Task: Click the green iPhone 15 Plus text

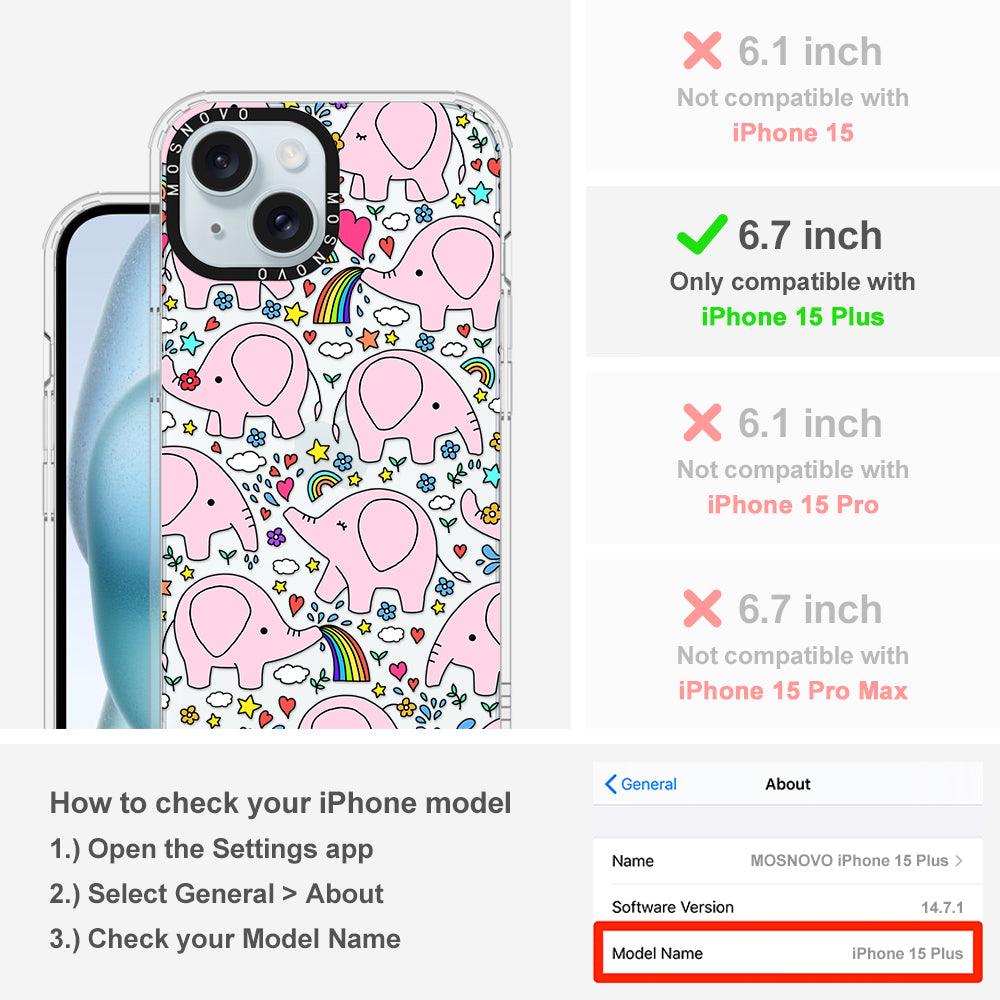Action: point(793,316)
